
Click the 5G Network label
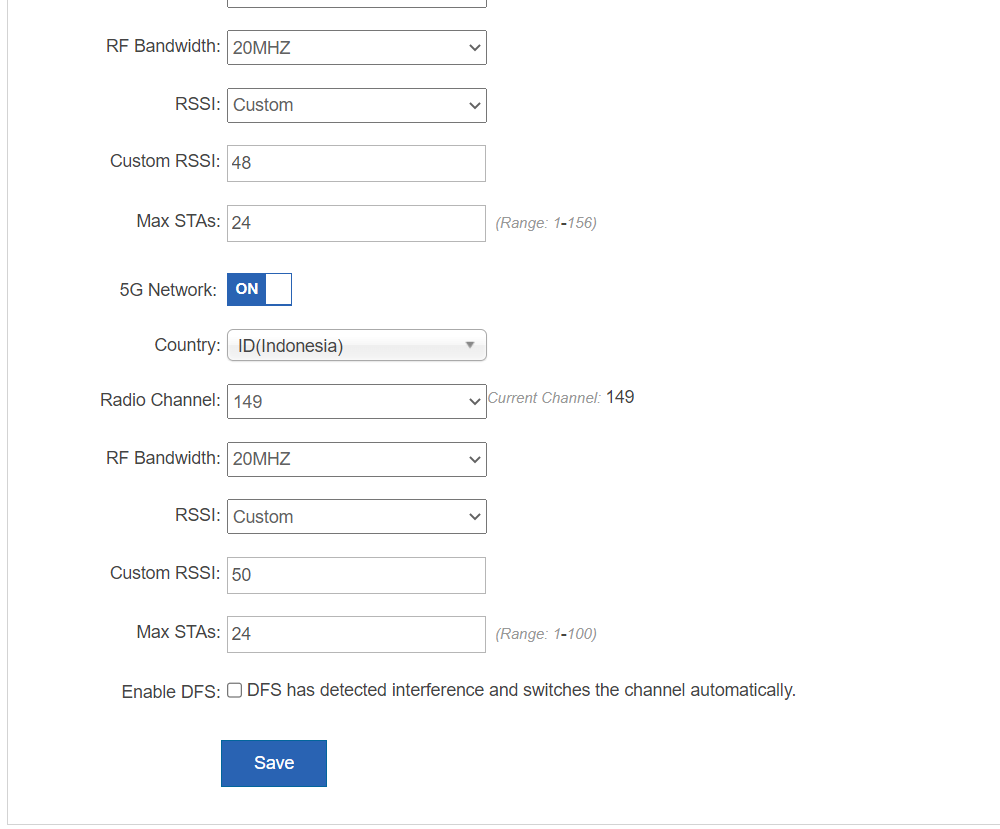[168, 290]
